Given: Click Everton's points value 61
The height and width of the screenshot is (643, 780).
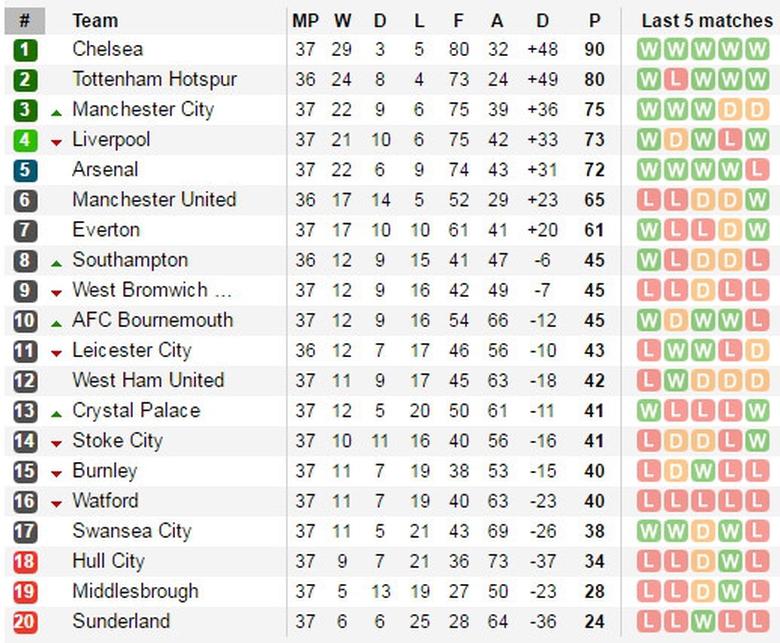Looking at the screenshot, I should 595,230.
